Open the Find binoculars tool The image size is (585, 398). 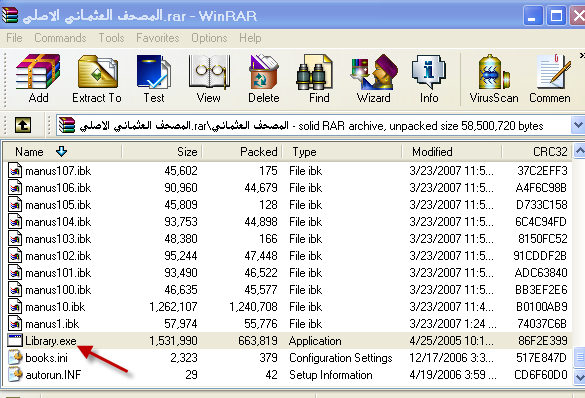point(319,78)
